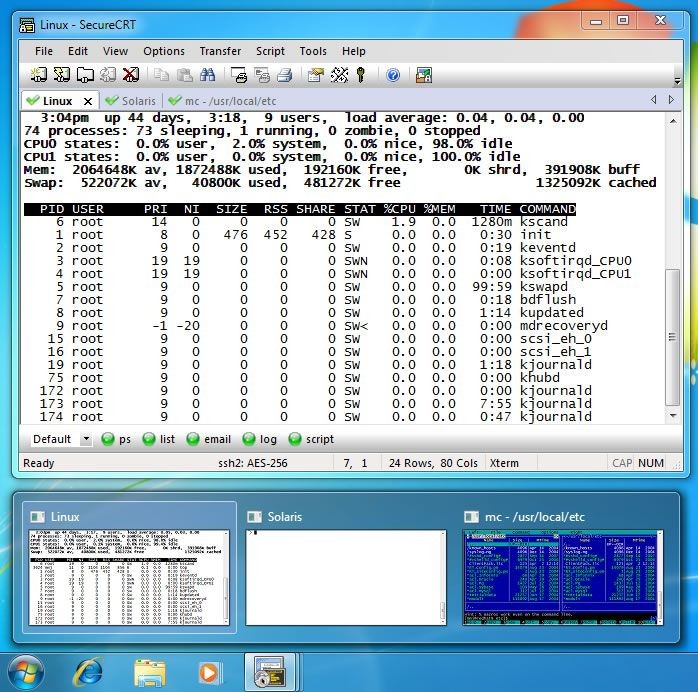The width and height of the screenshot is (698, 692).
Task: Launch Internet Explorer from the taskbar
Action: point(88,672)
